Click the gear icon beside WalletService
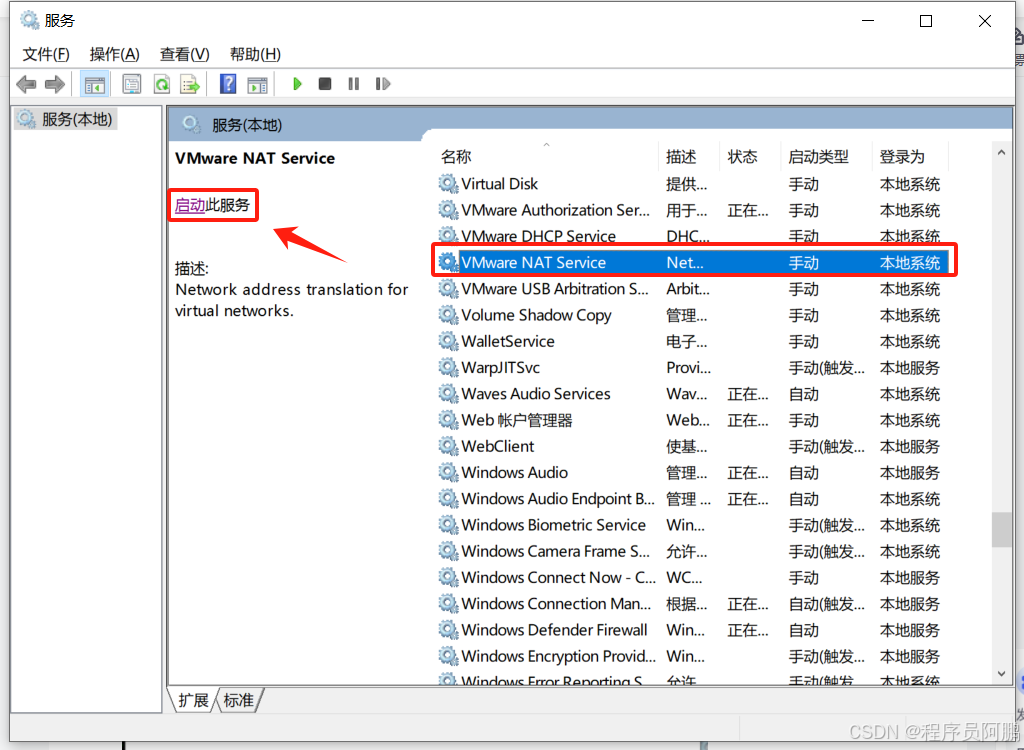The image size is (1024, 750). pos(448,341)
